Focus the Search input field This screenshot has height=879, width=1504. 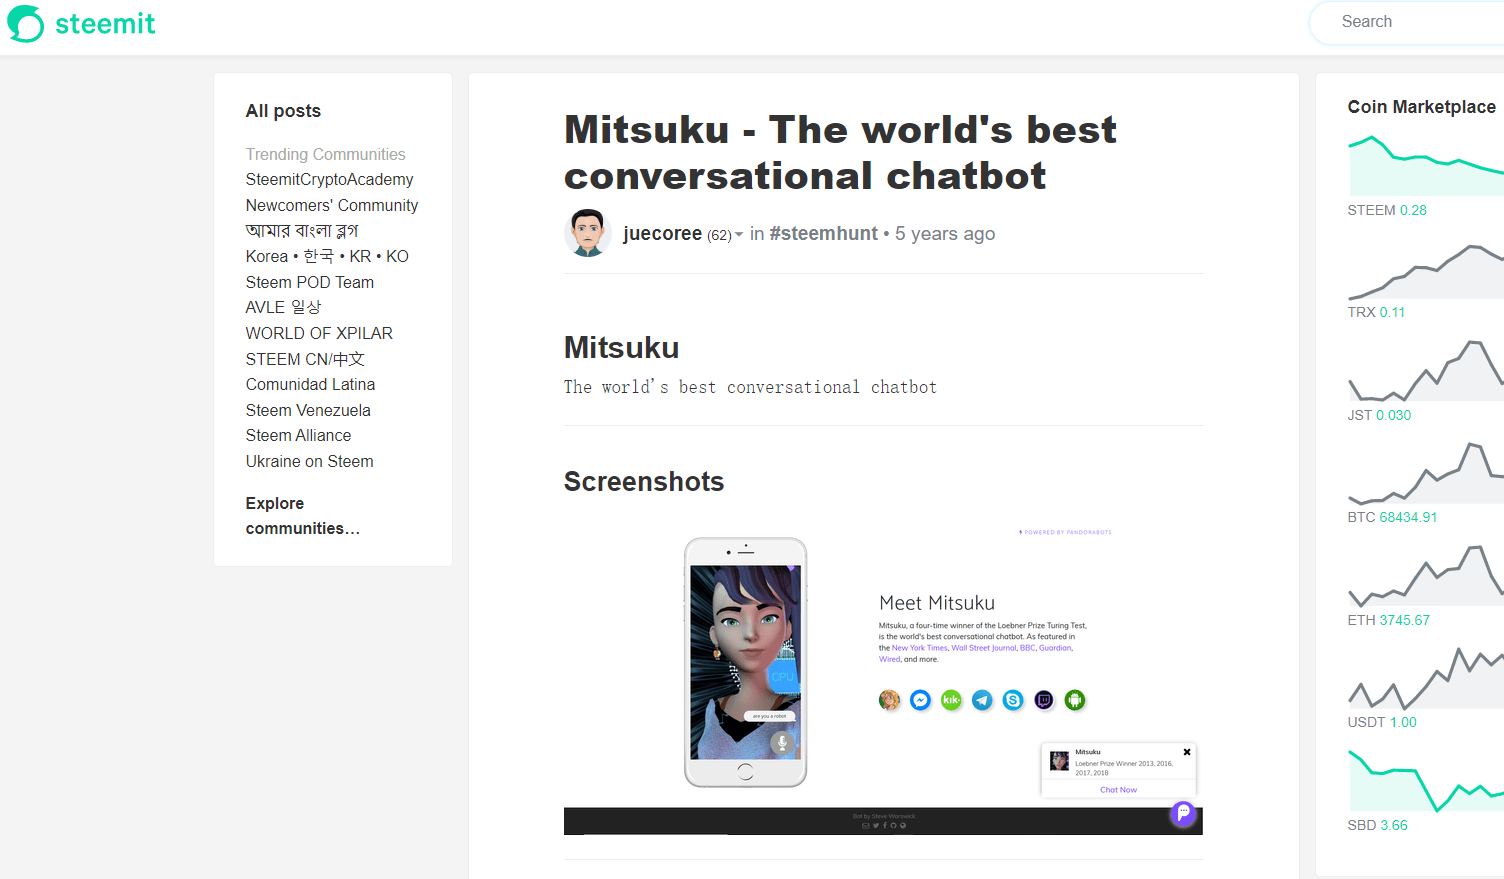click(1420, 22)
